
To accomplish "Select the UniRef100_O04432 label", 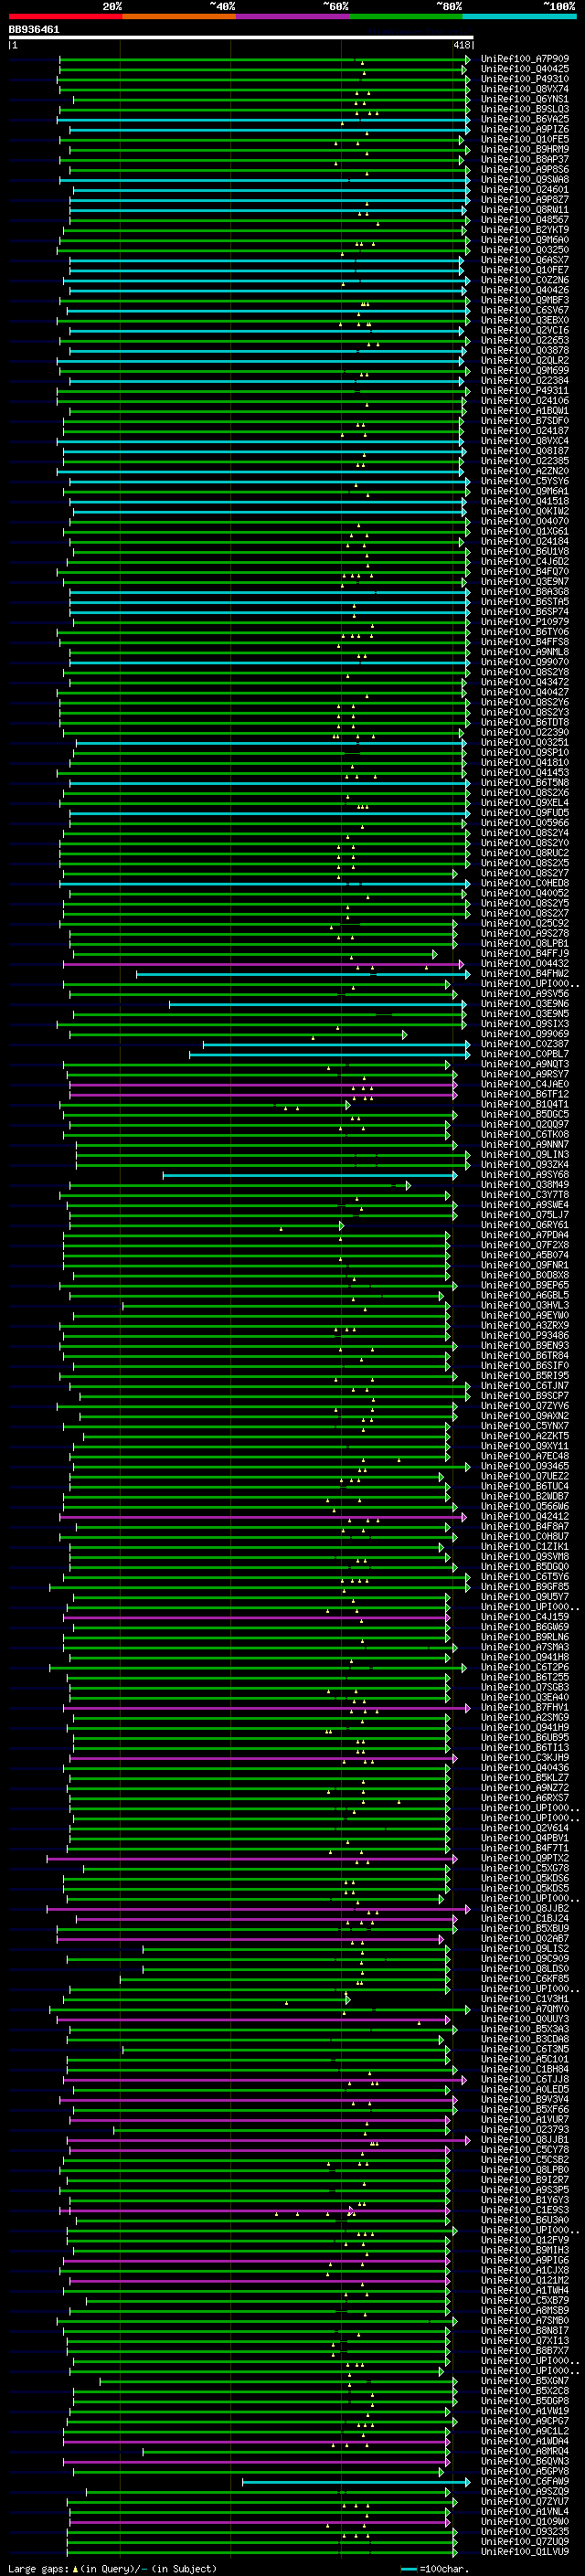I will click(525, 963).
